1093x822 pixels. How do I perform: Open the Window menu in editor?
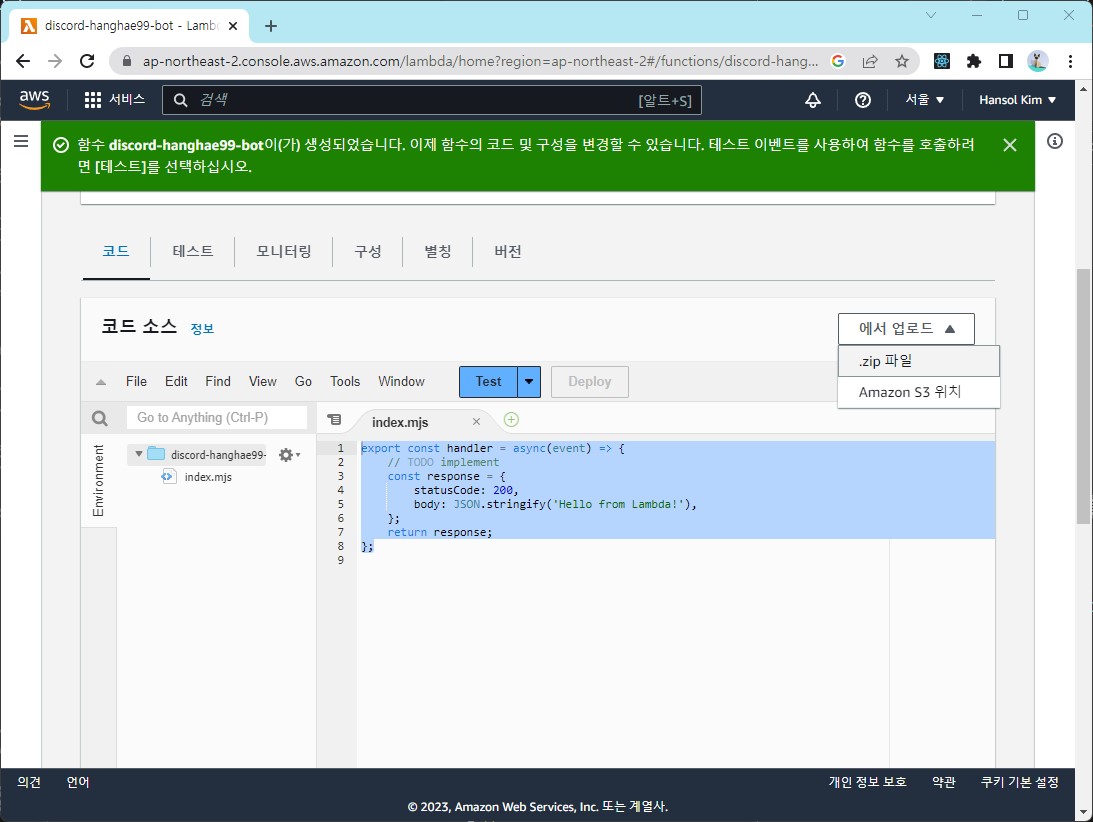point(401,381)
